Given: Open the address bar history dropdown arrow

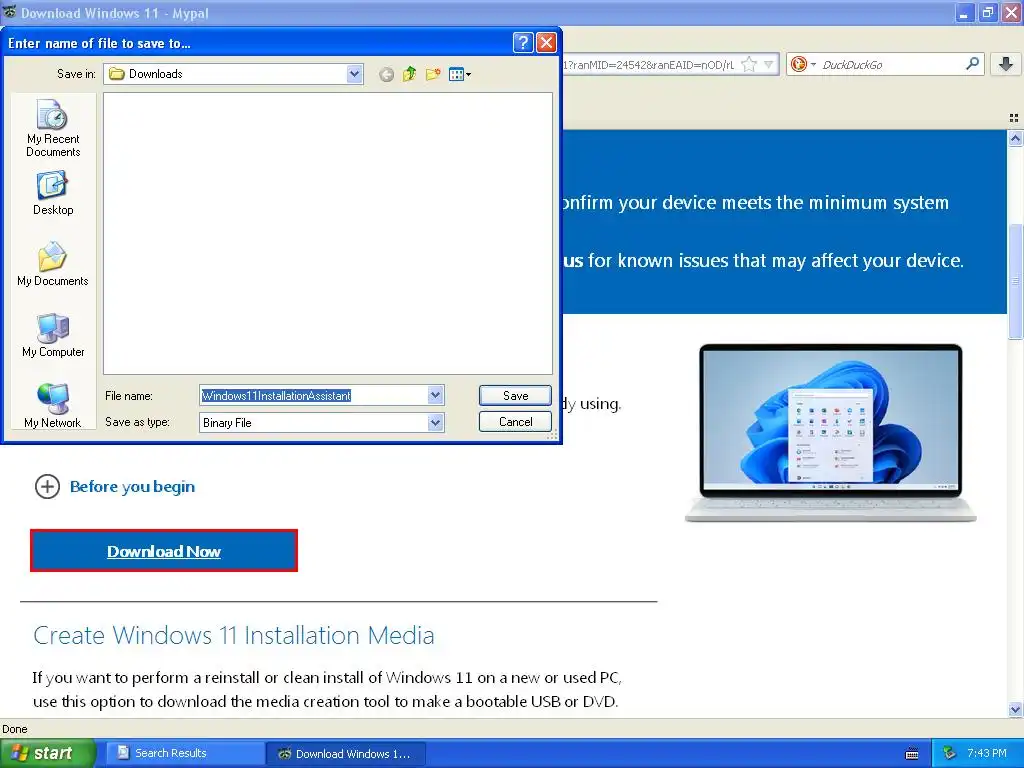Looking at the screenshot, I should 769,64.
